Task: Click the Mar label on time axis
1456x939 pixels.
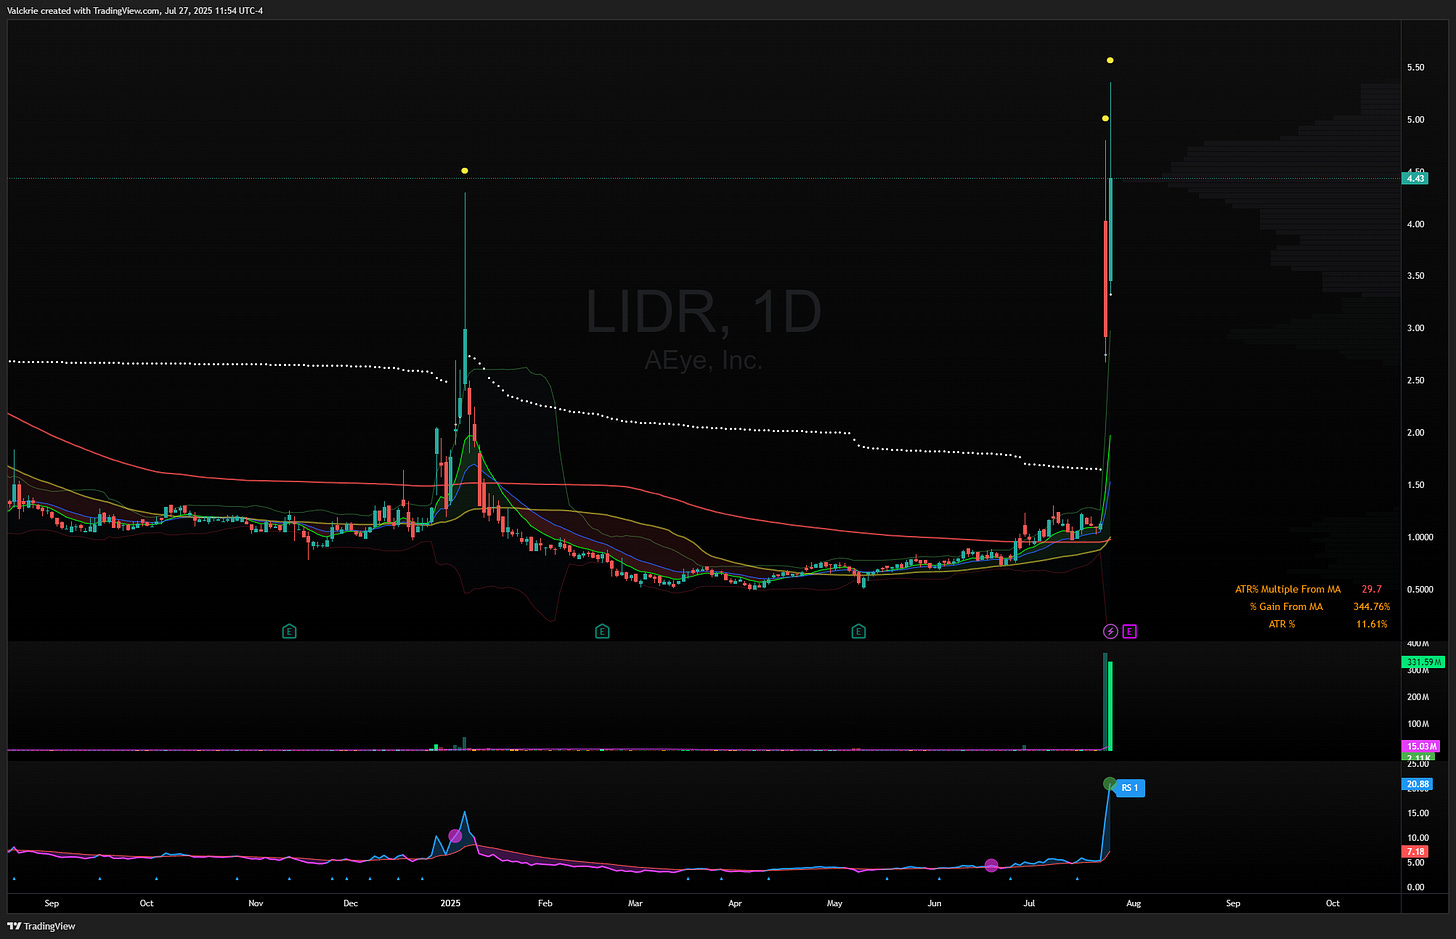Action: (635, 903)
